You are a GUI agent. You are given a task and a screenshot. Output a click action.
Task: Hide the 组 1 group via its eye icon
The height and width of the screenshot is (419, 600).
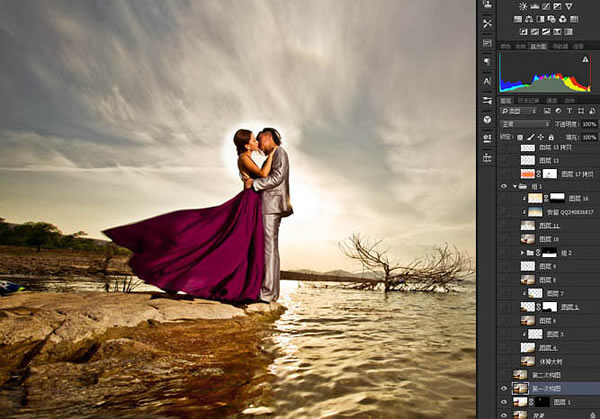click(x=504, y=186)
